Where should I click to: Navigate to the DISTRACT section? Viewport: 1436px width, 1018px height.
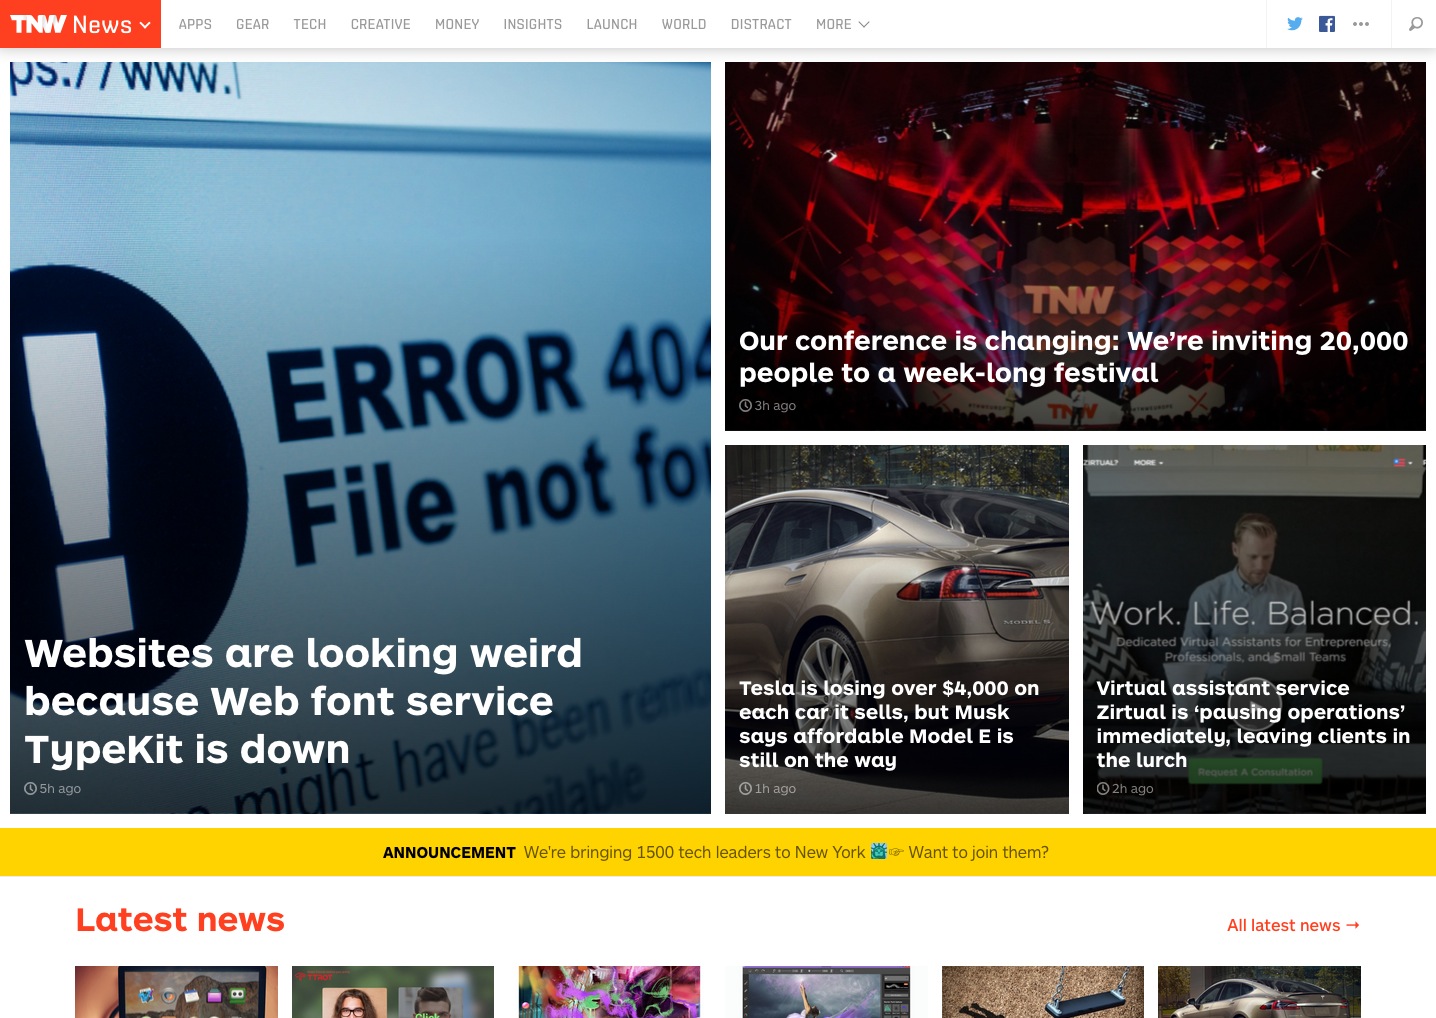[x=760, y=24]
